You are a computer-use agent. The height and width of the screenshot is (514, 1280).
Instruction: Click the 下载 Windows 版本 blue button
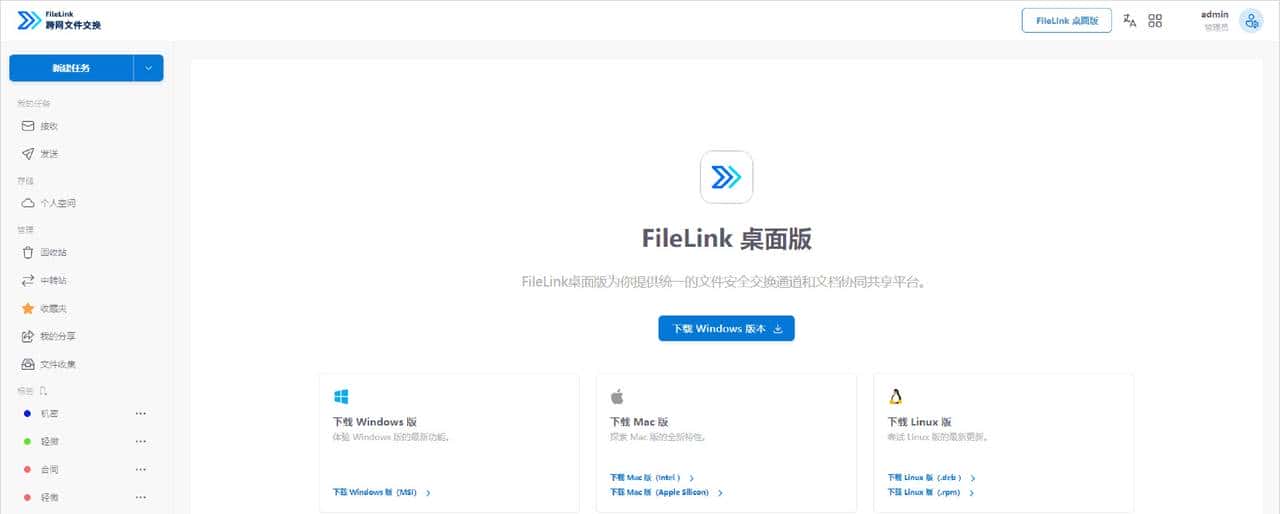(726, 328)
